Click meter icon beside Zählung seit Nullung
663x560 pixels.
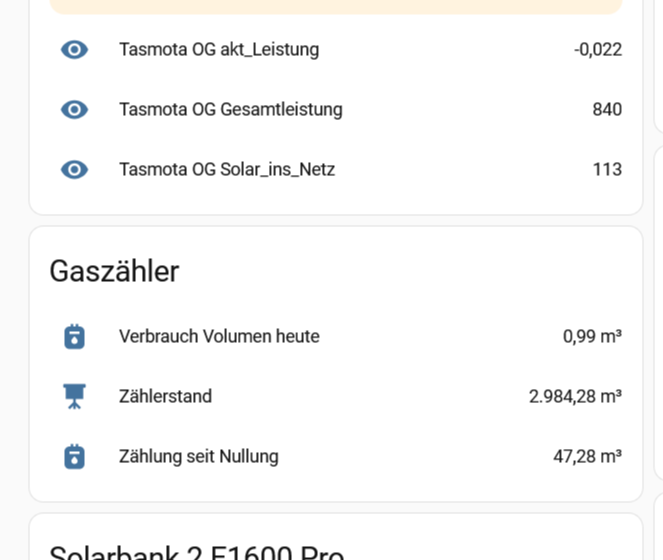point(75,456)
